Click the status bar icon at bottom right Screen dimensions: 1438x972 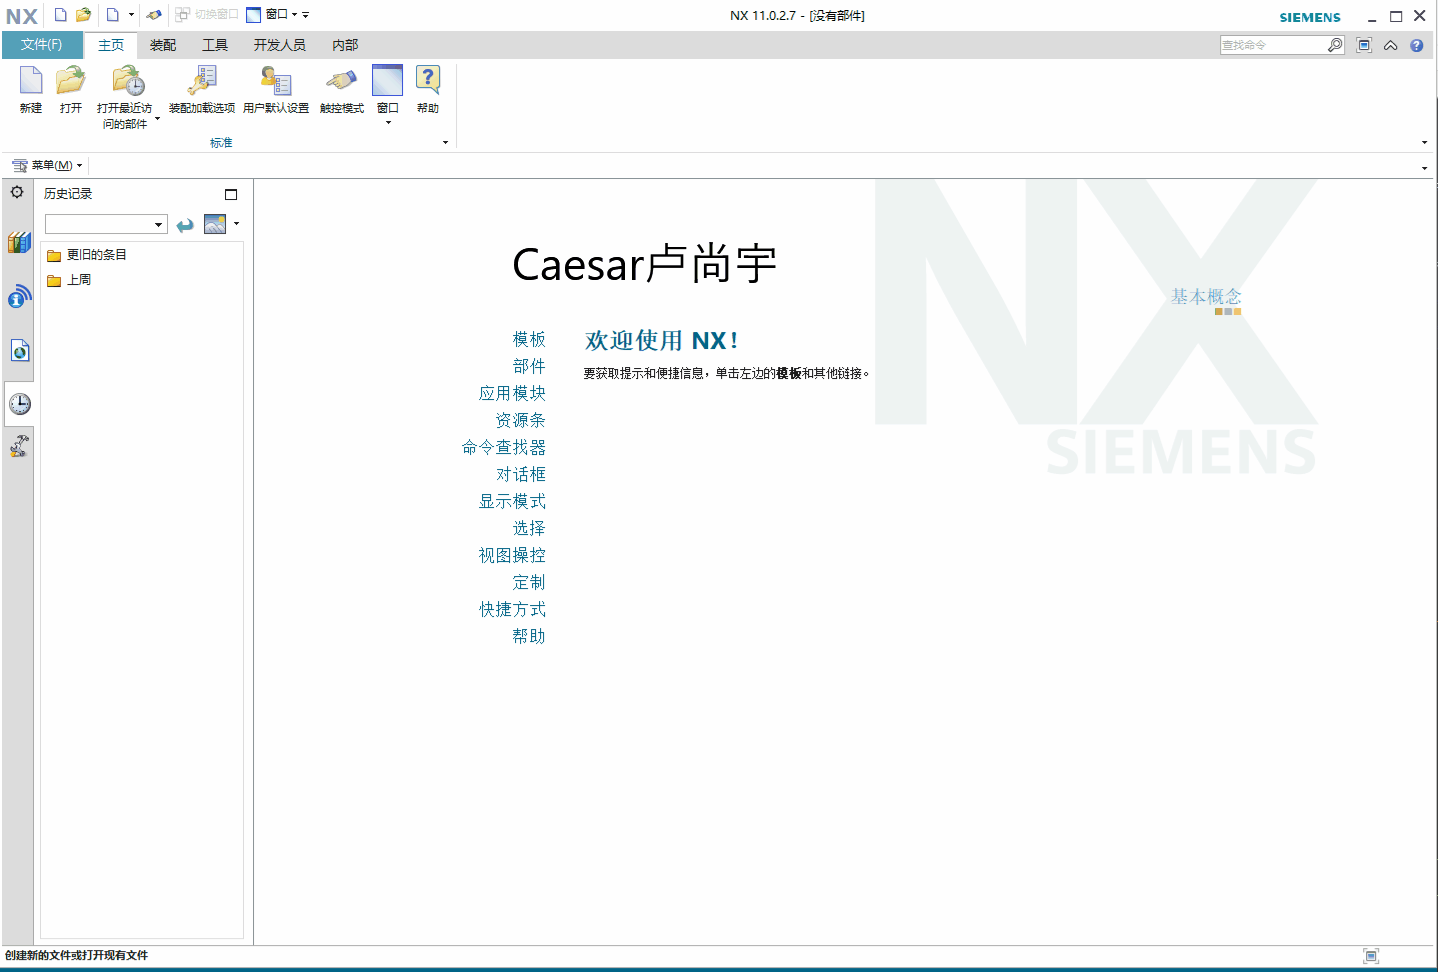click(x=1371, y=956)
